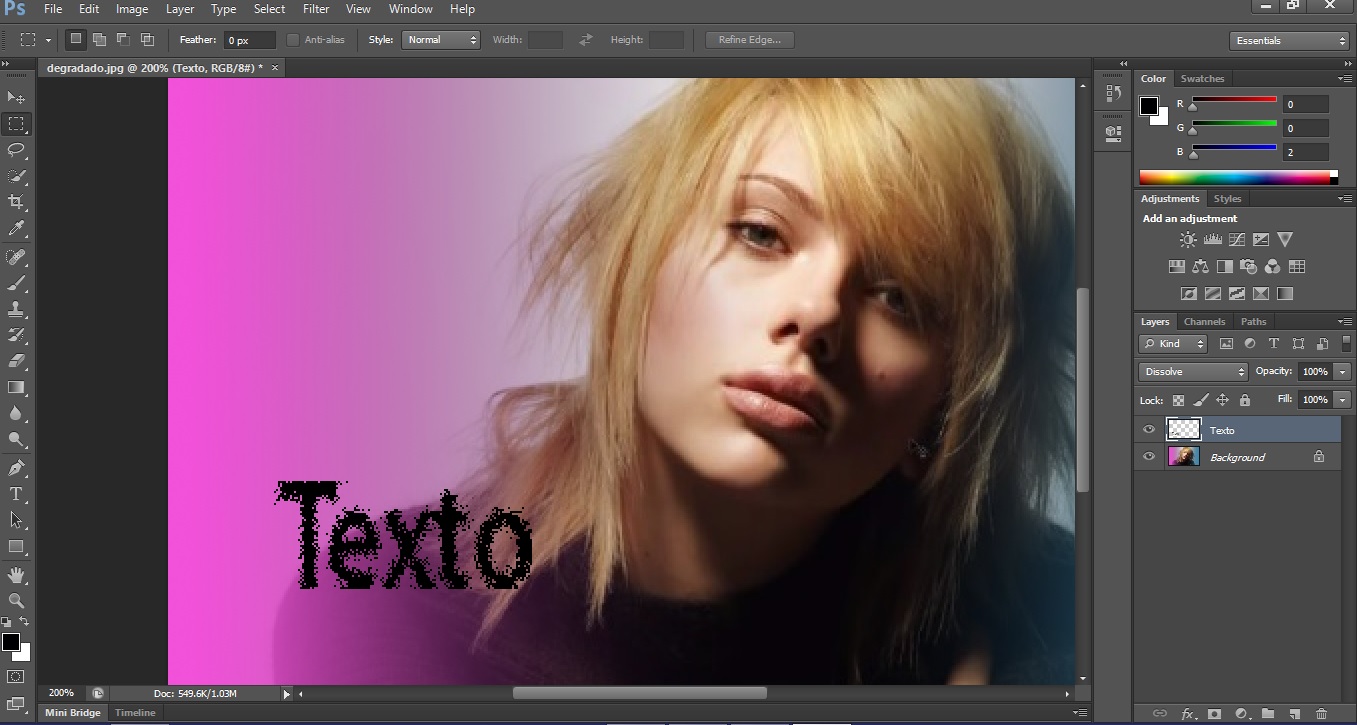Select the Eraser tool
1357x725 pixels.
click(x=16, y=361)
